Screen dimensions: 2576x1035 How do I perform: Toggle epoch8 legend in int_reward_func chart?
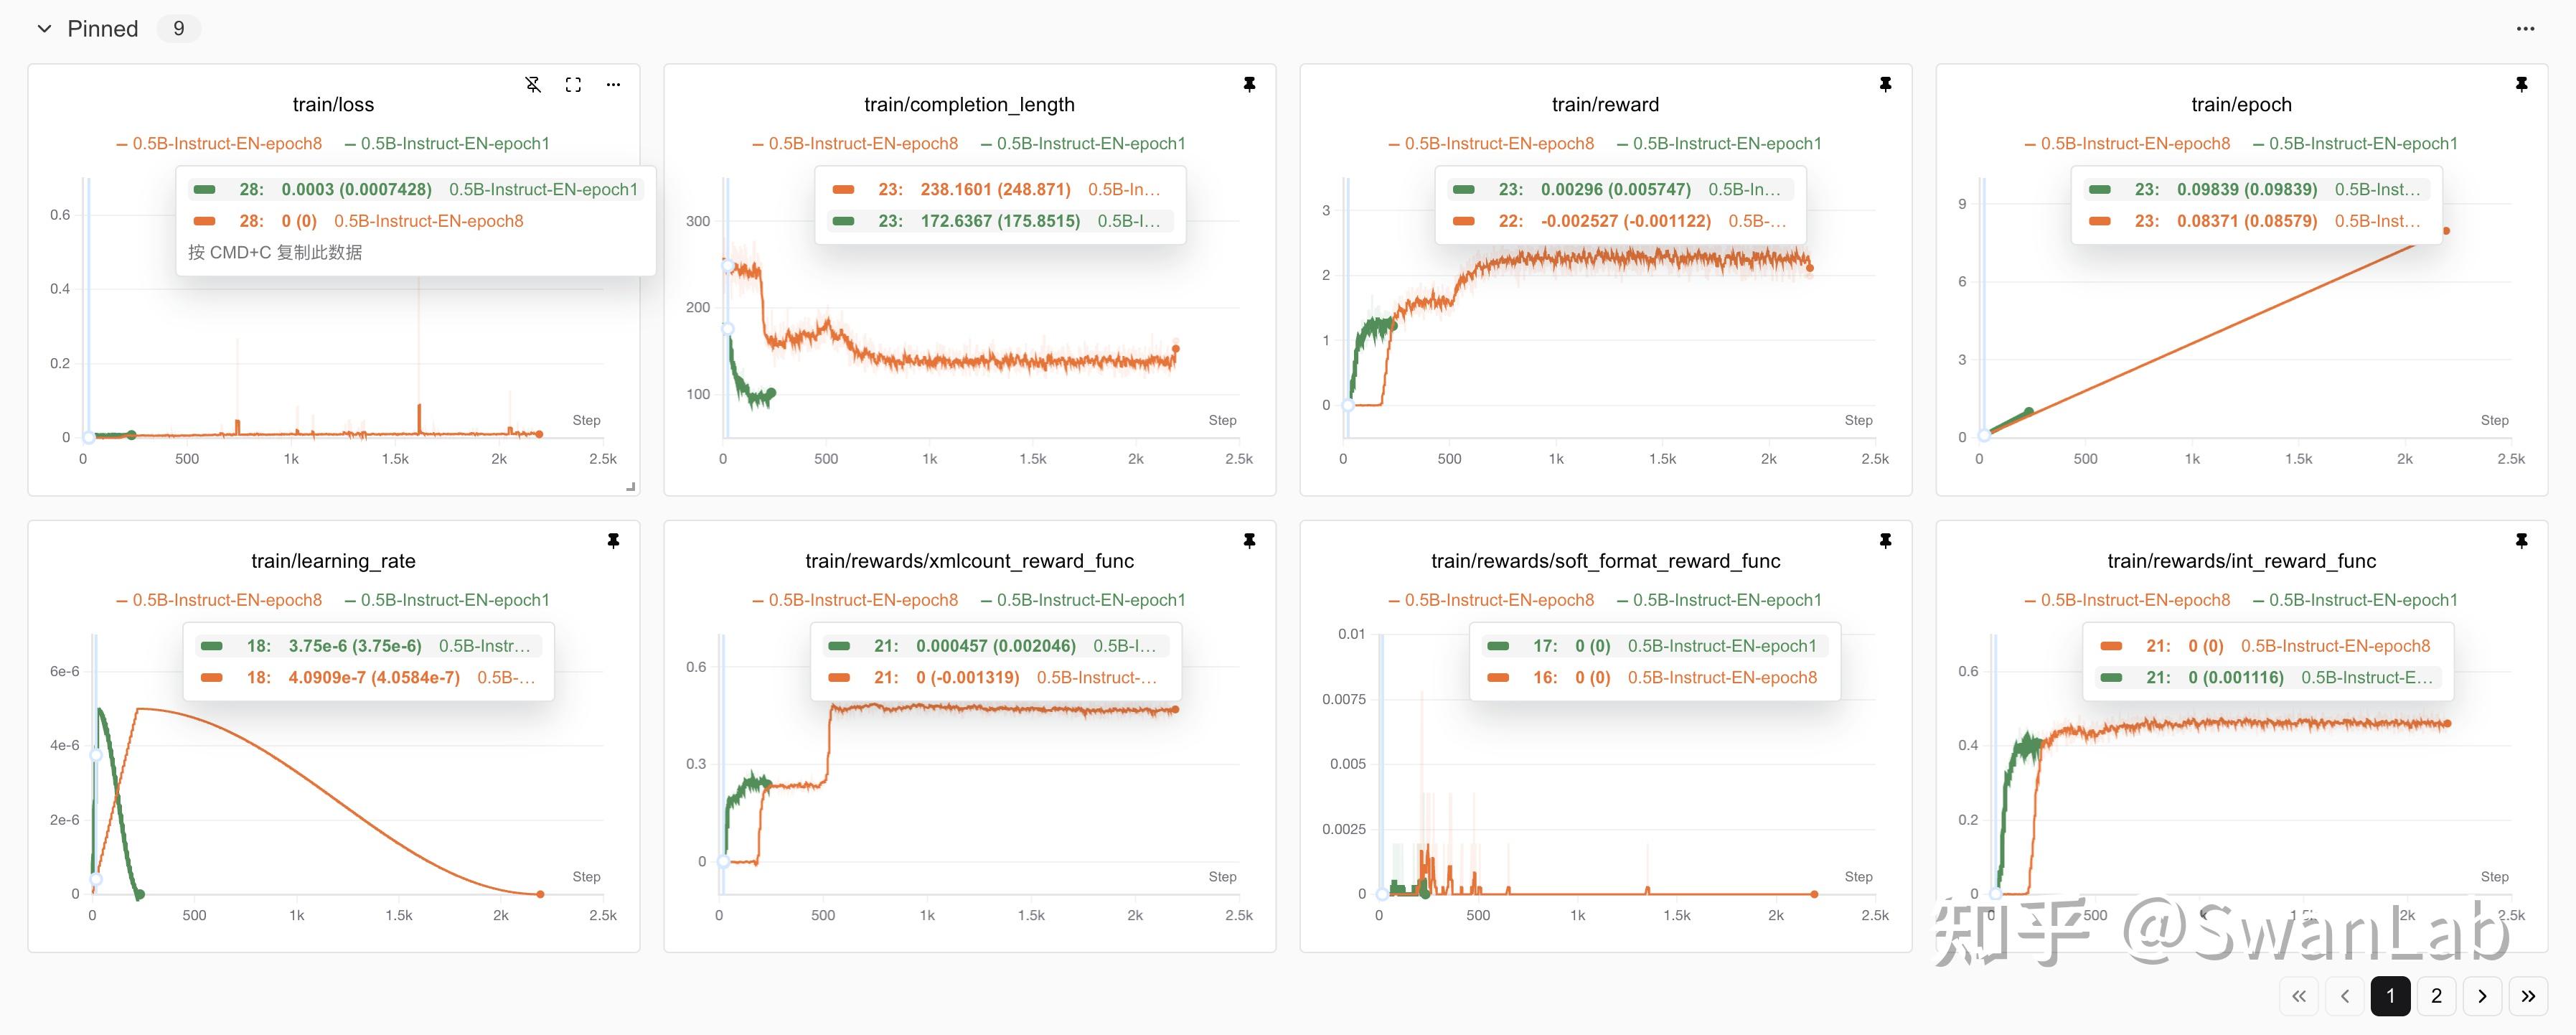click(x=2127, y=600)
